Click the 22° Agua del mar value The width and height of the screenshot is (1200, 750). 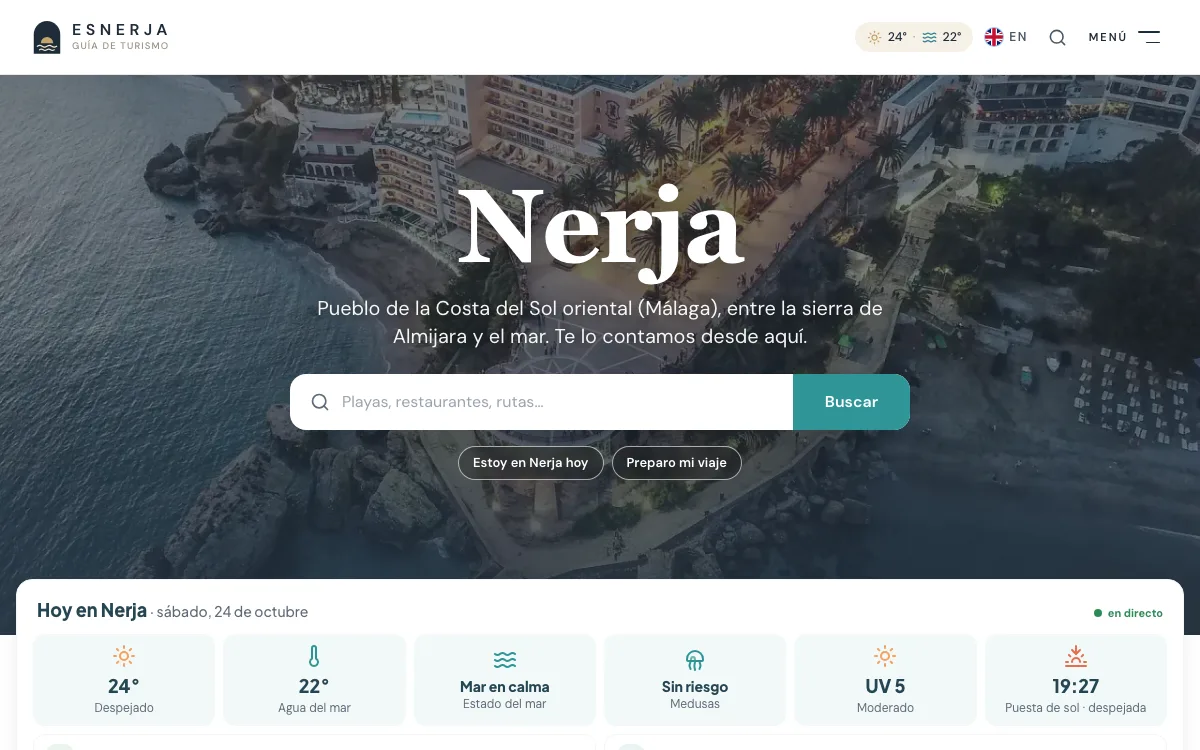pyautogui.click(x=314, y=686)
